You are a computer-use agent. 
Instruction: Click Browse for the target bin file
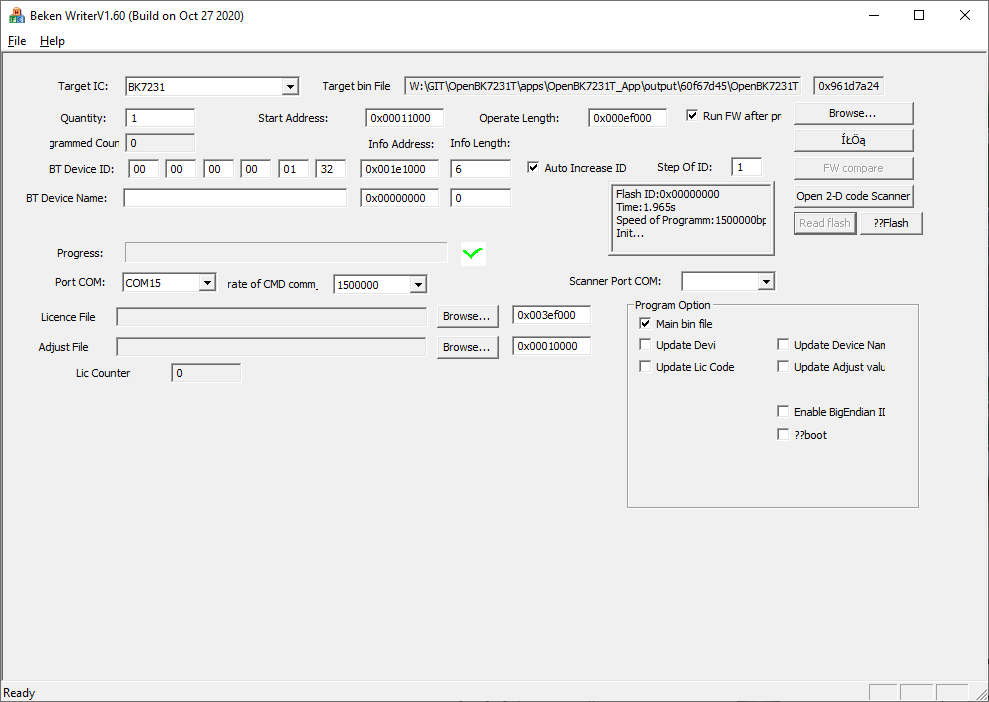(853, 114)
